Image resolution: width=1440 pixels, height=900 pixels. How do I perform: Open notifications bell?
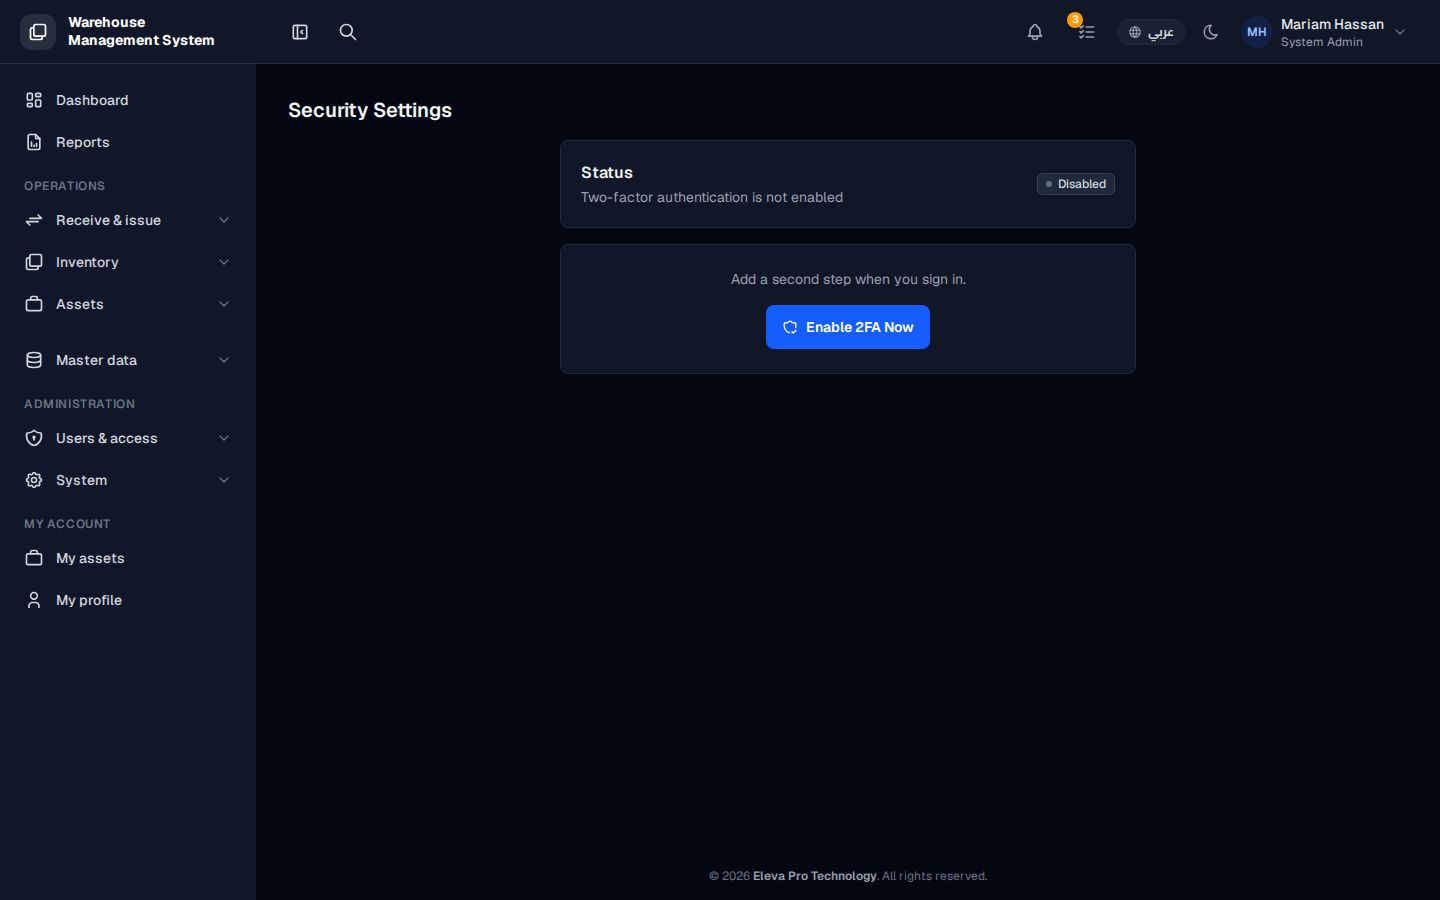pos(1035,32)
